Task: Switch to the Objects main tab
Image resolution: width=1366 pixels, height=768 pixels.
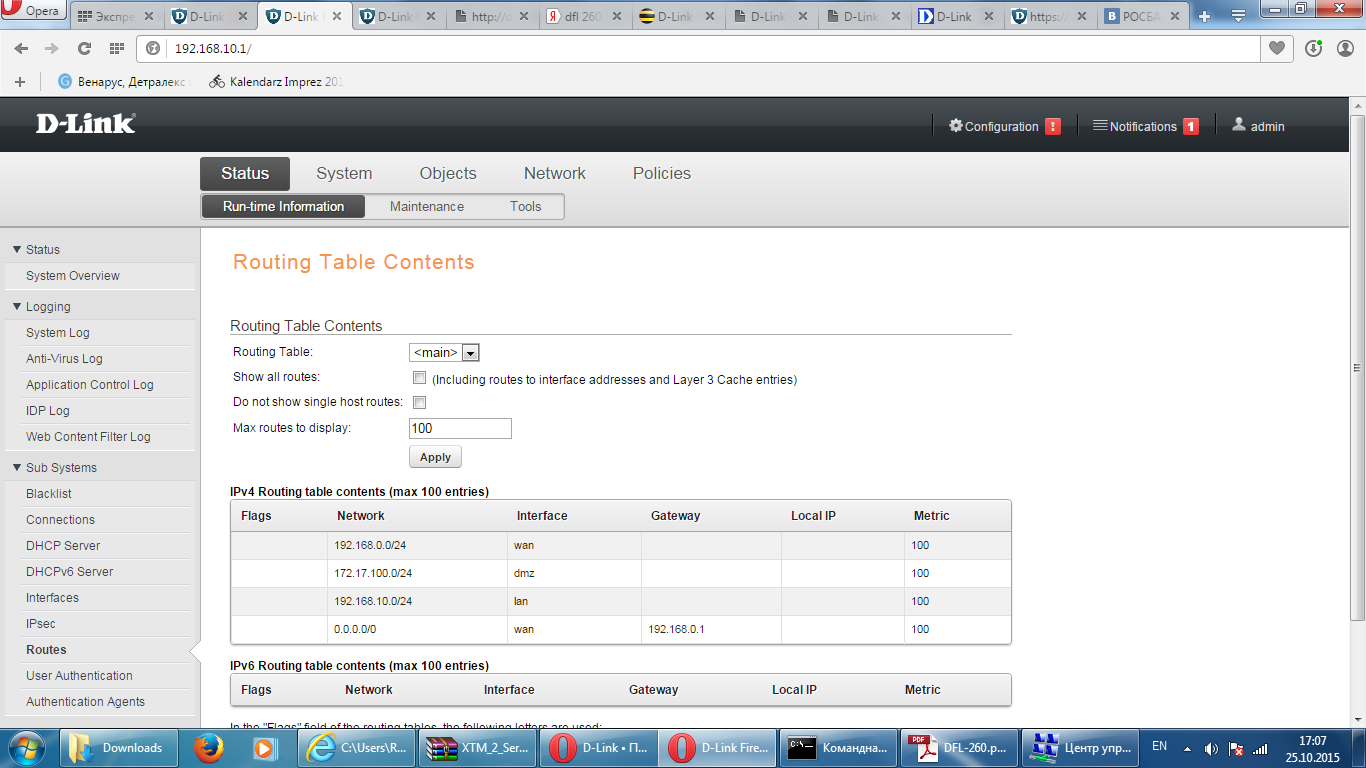Action: pos(448,173)
